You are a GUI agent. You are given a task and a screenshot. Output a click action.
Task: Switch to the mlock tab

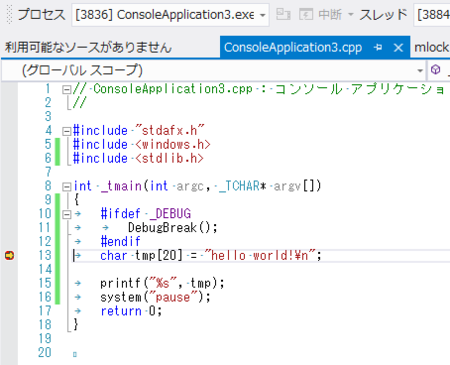click(x=431, y=48)
